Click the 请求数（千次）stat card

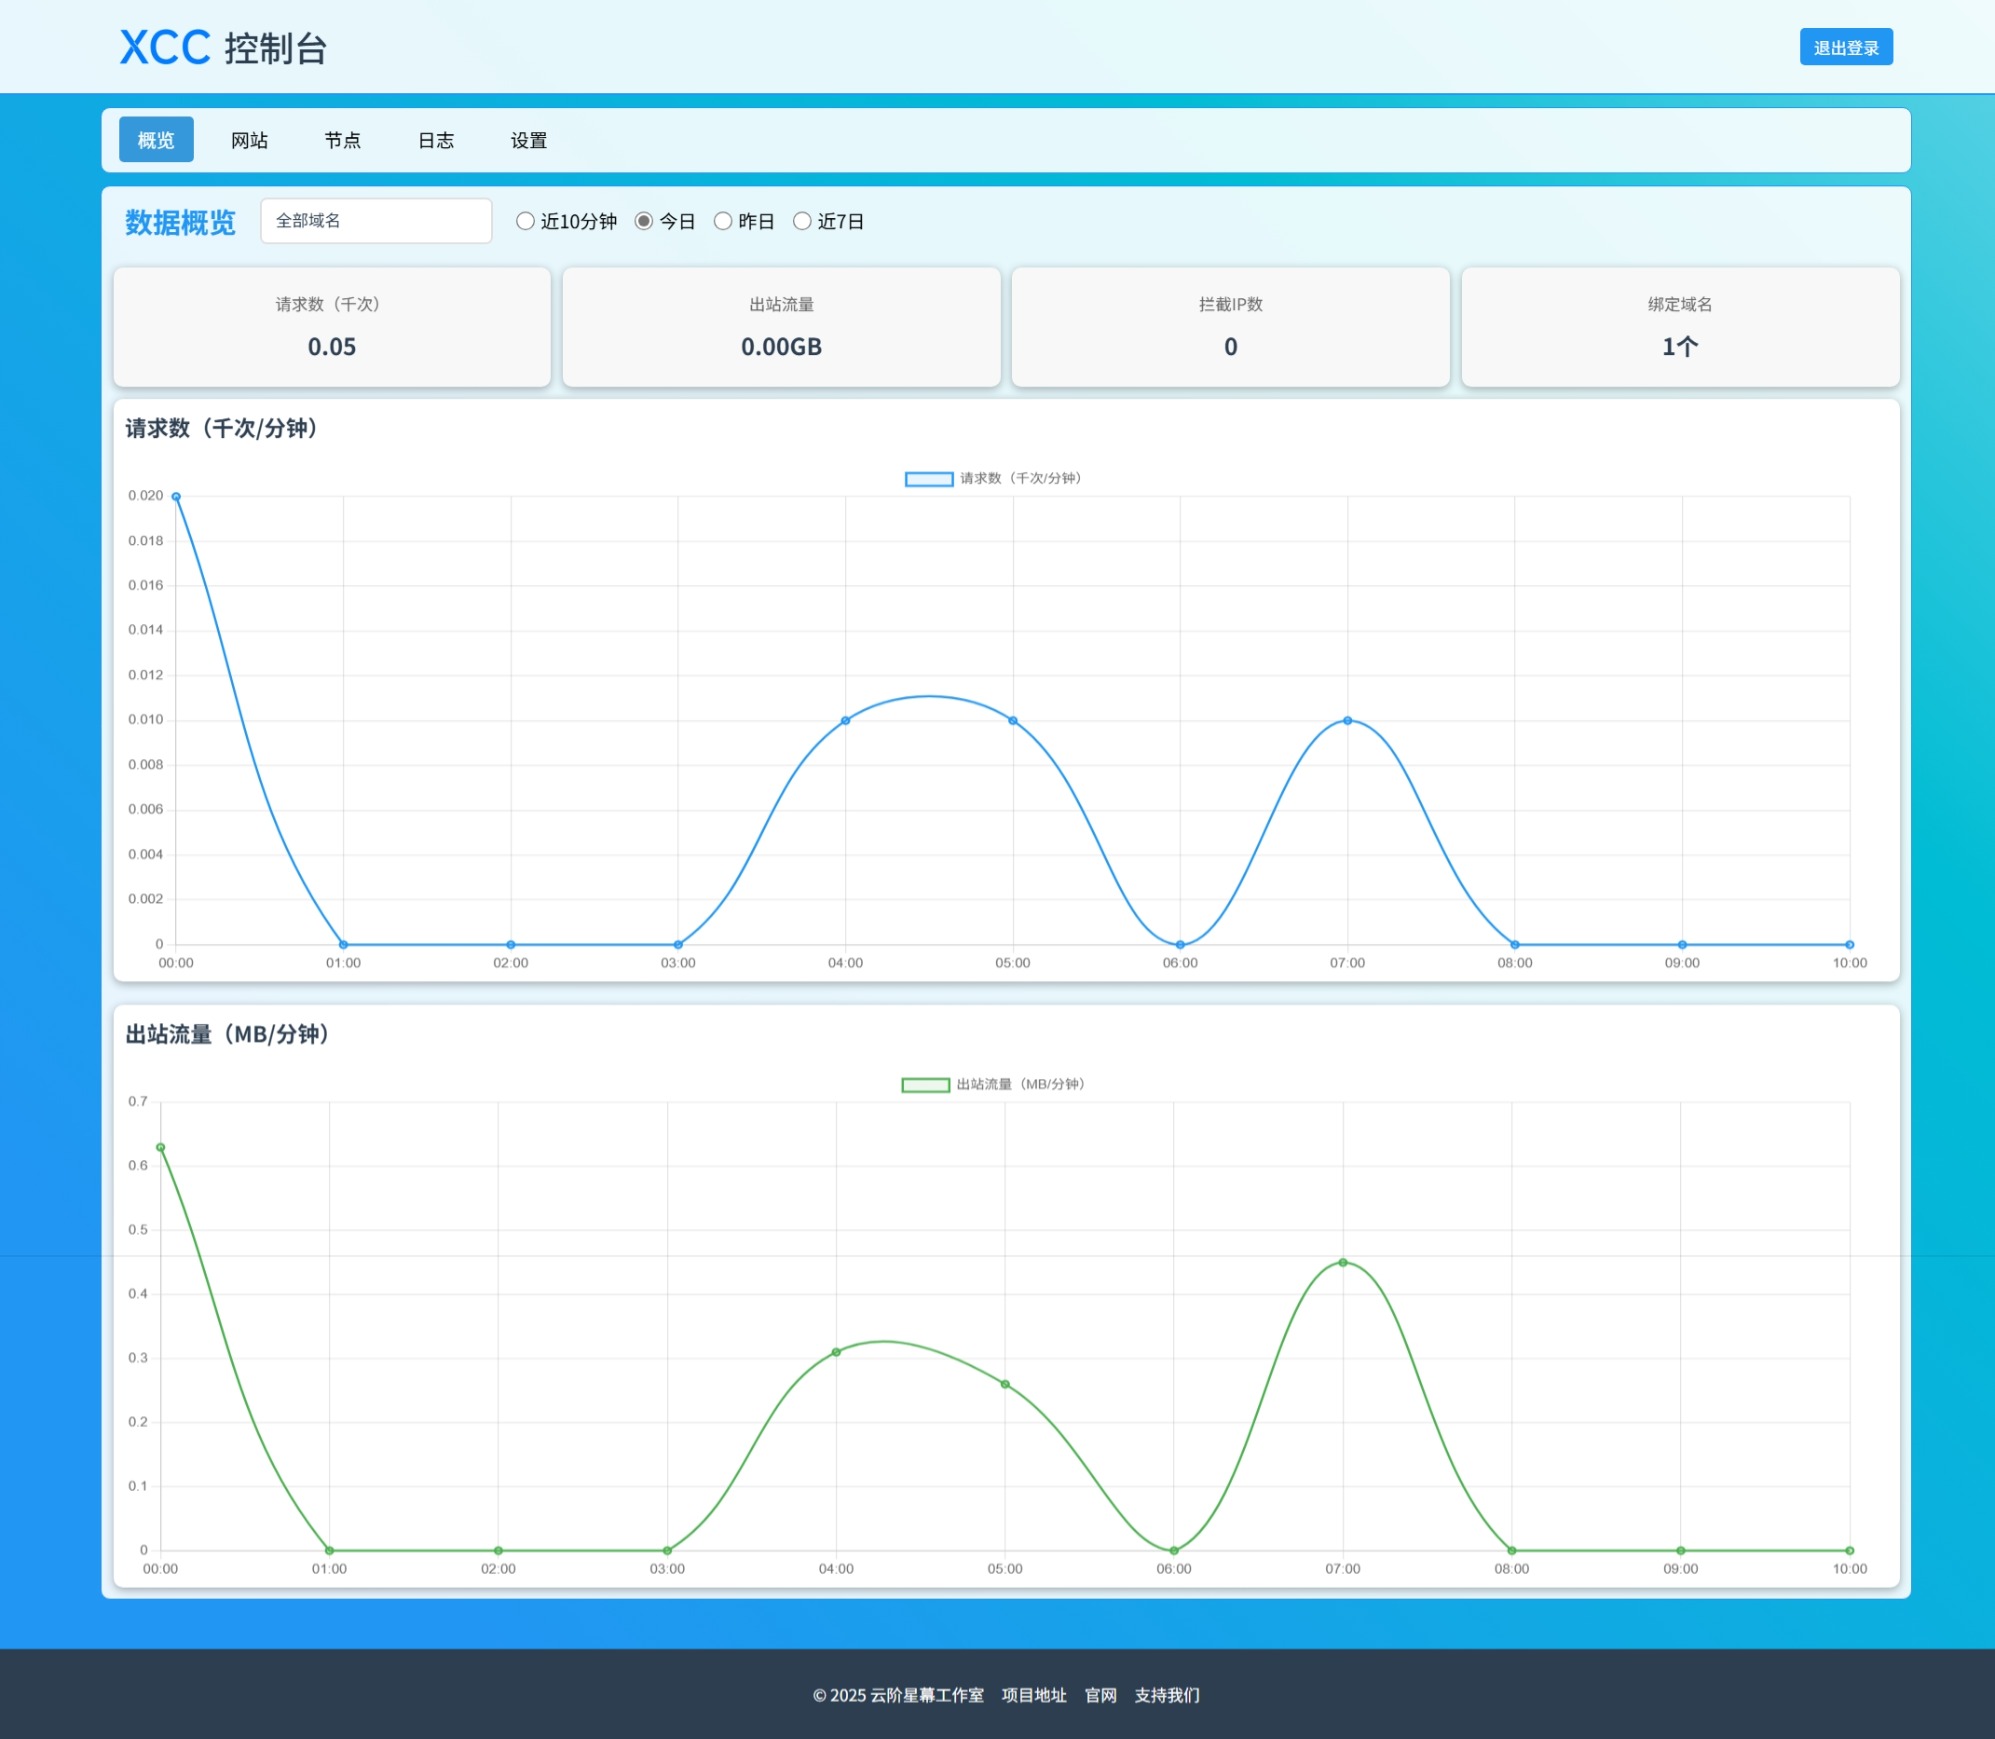coord(332,327)
